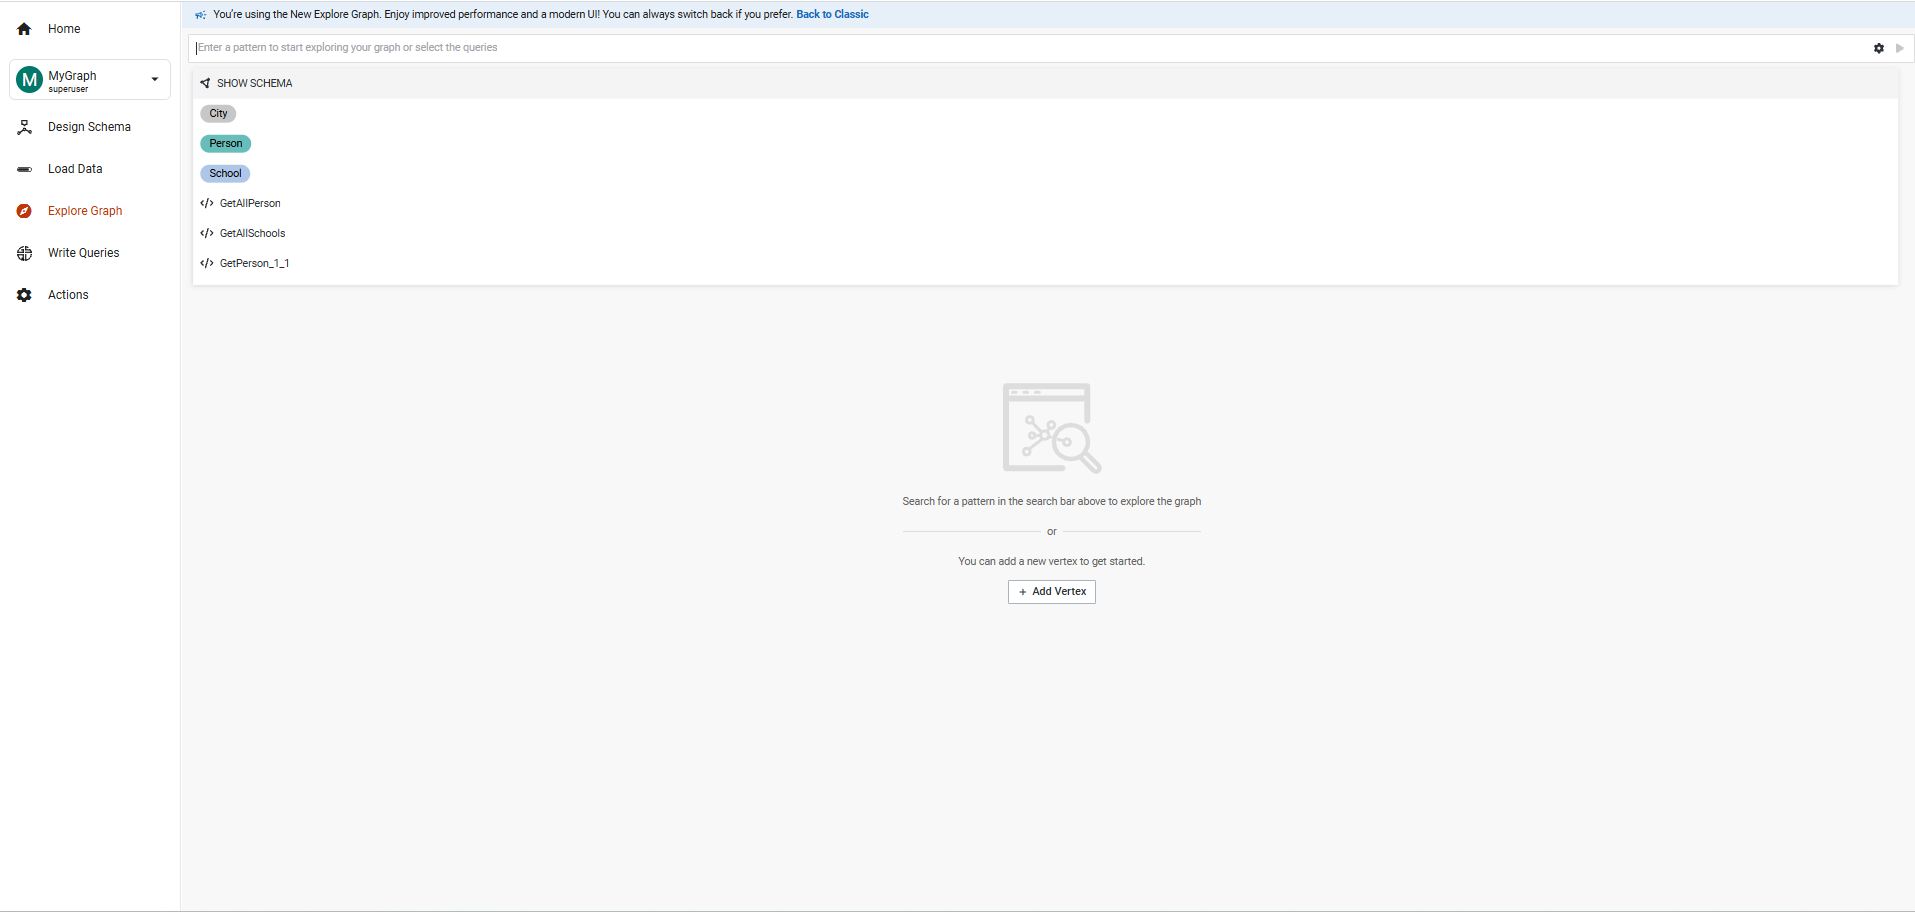1915x912 pixels.
Task: Click the code icon beside GetAllSchools
Action: (207, 233)
